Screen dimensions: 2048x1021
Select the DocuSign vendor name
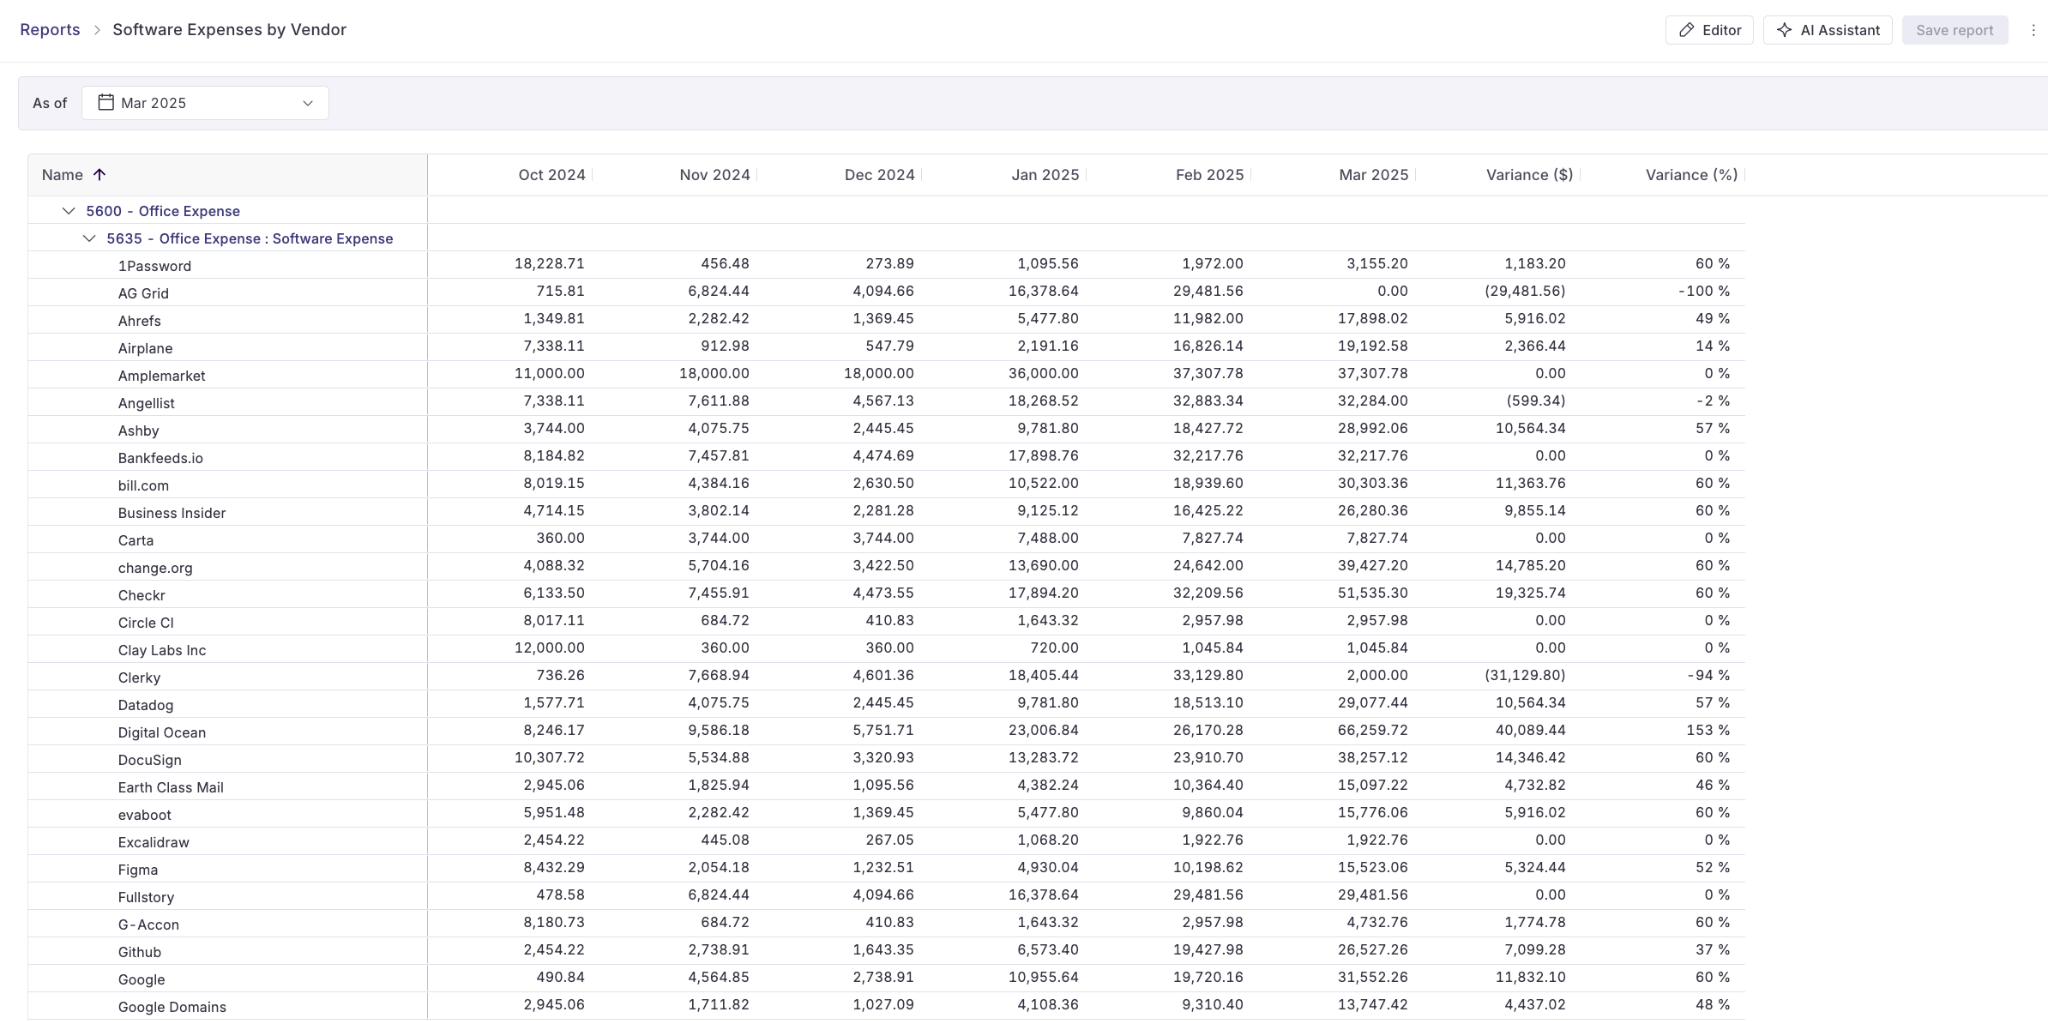[150, 760]
